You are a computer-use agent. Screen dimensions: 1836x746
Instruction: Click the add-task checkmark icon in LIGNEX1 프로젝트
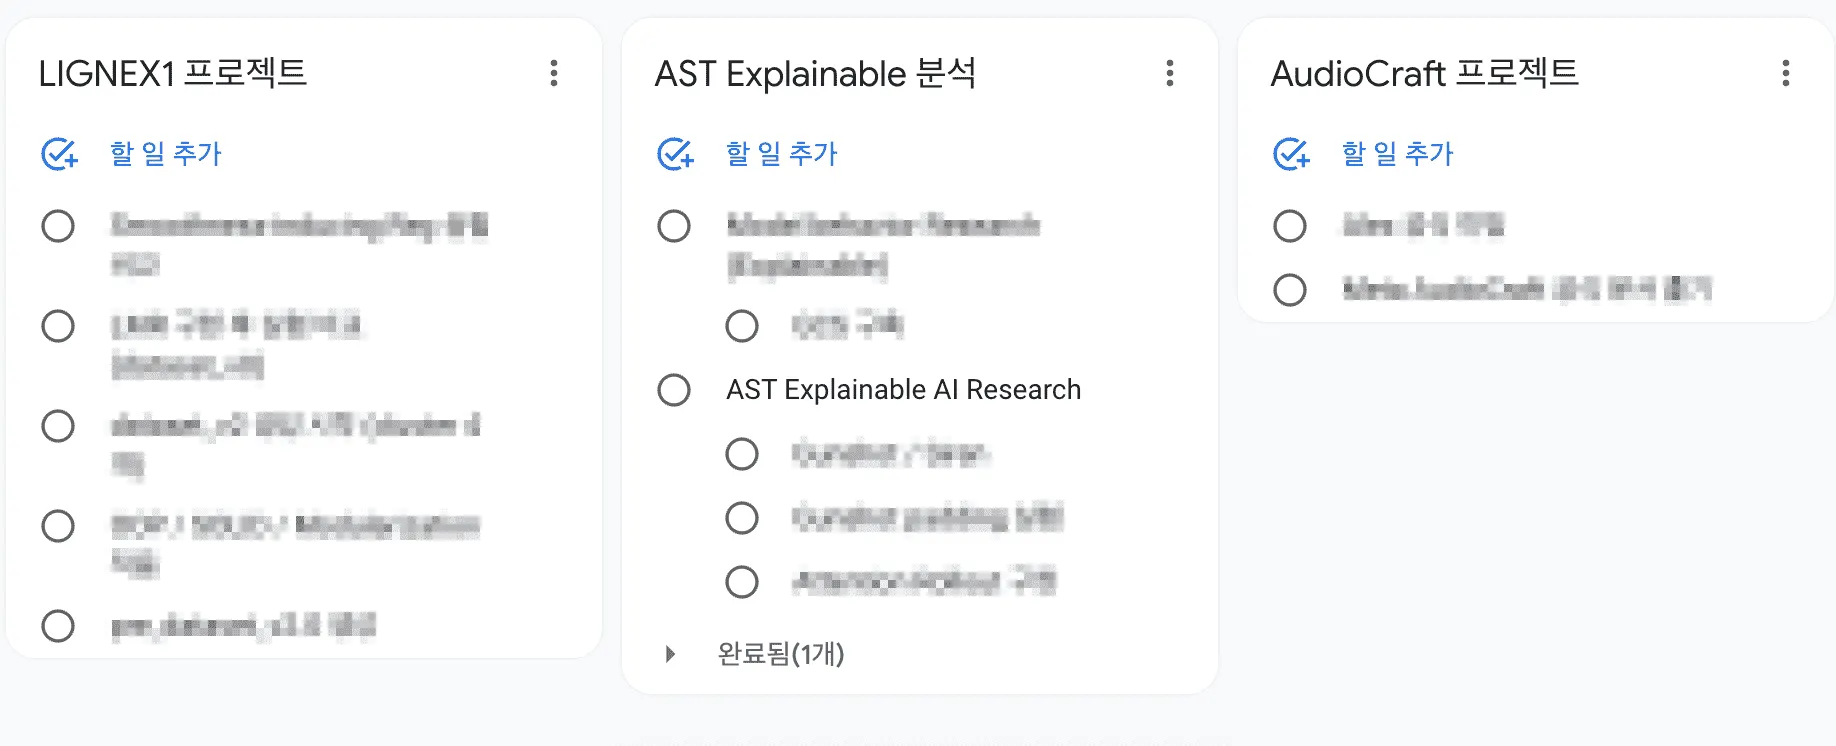59,154
